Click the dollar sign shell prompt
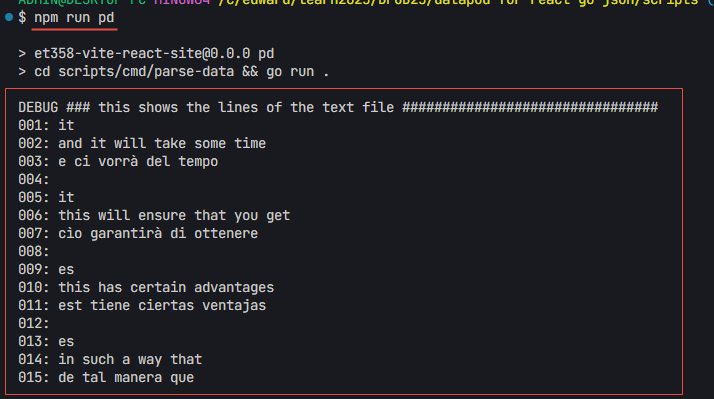Screen dimensions: 714x399 (22, 18)
